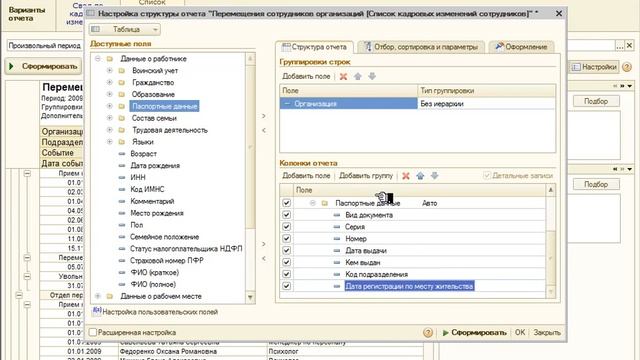Remove field from report columns arrow
The width and height of the screenshot is (640, 360).
[264, 258]
